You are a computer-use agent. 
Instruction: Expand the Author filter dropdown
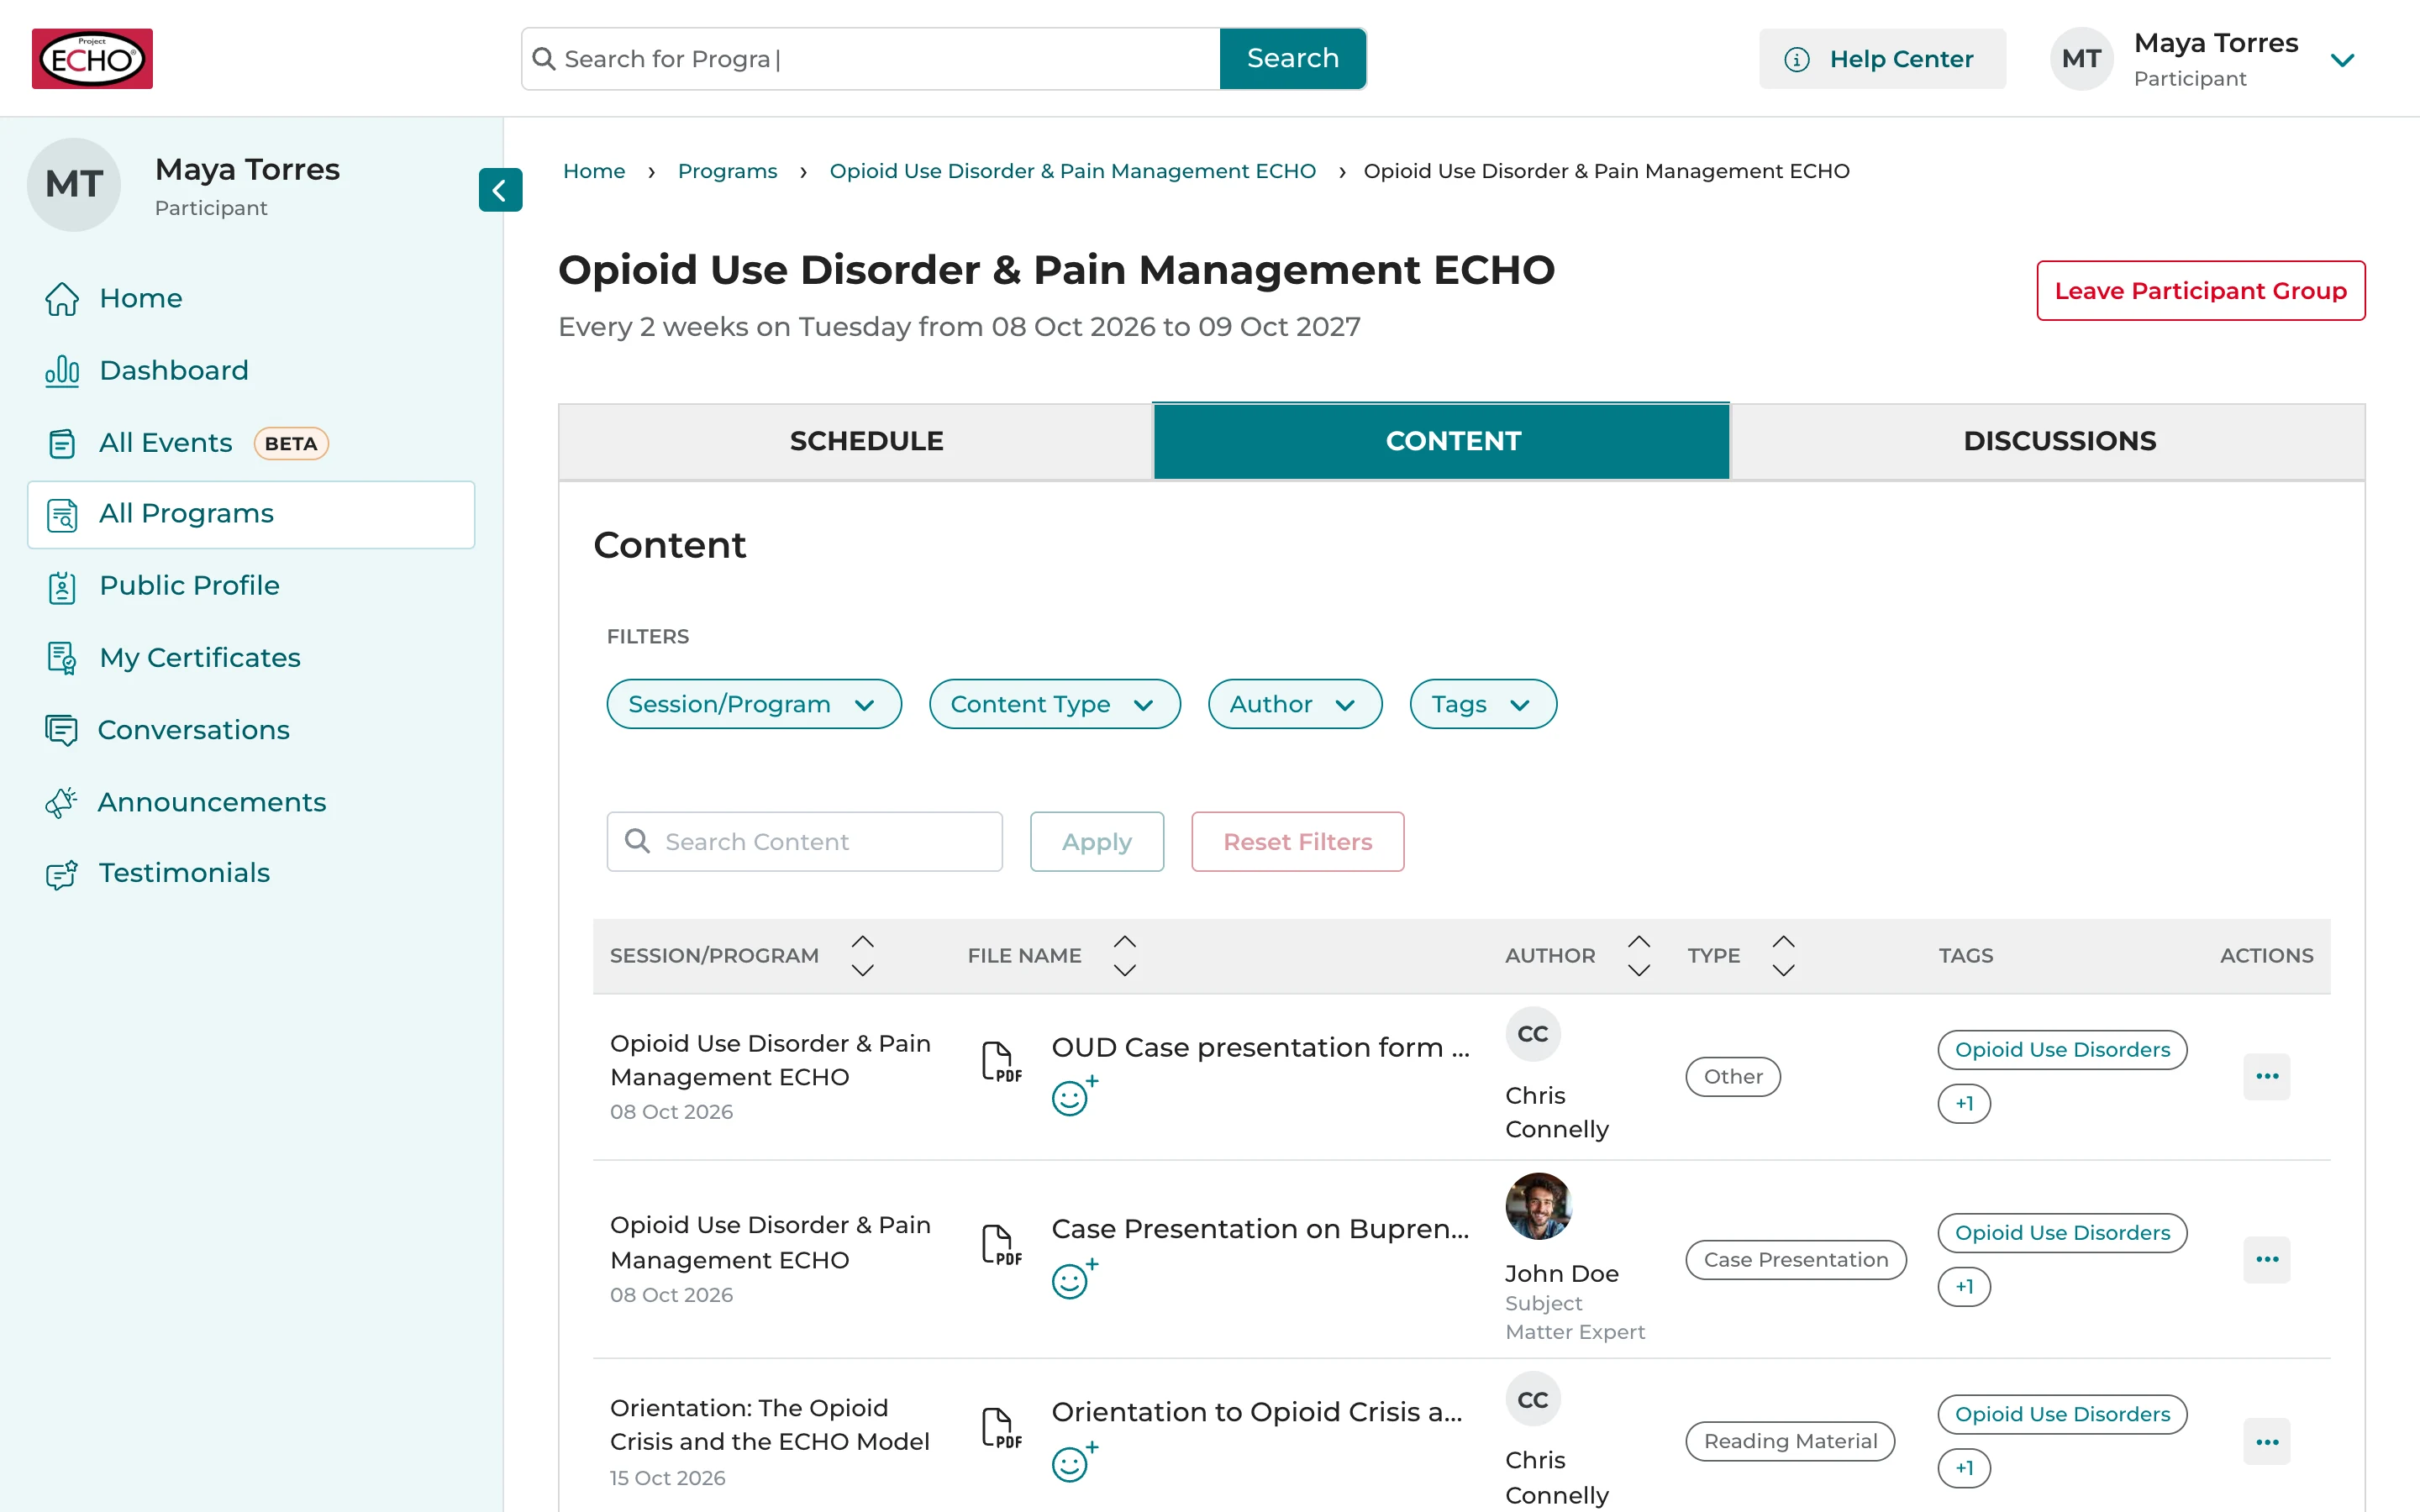pyautogui.click(x=1294, y=704)
